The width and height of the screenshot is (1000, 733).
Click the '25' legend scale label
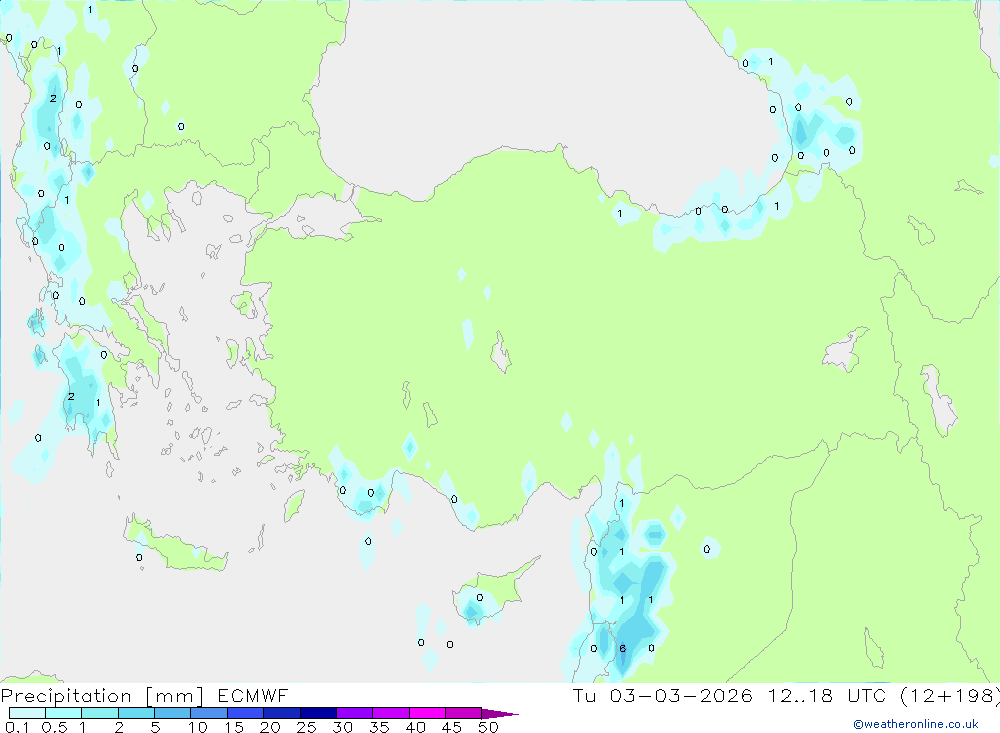[x=307, y=727]
